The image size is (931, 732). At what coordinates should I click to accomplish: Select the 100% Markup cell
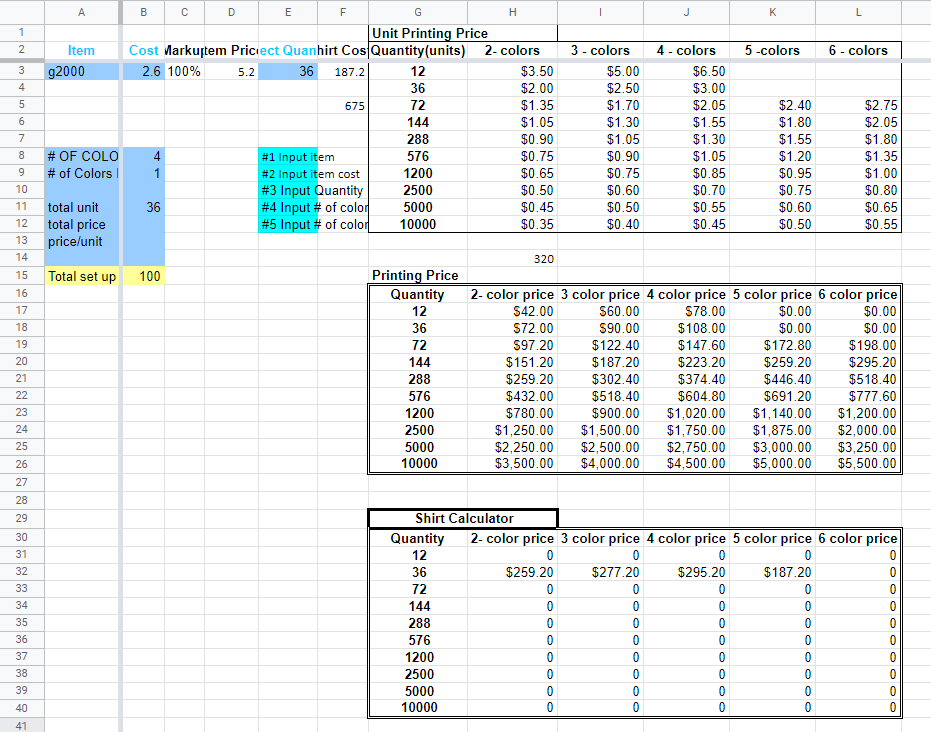point(184,71)
